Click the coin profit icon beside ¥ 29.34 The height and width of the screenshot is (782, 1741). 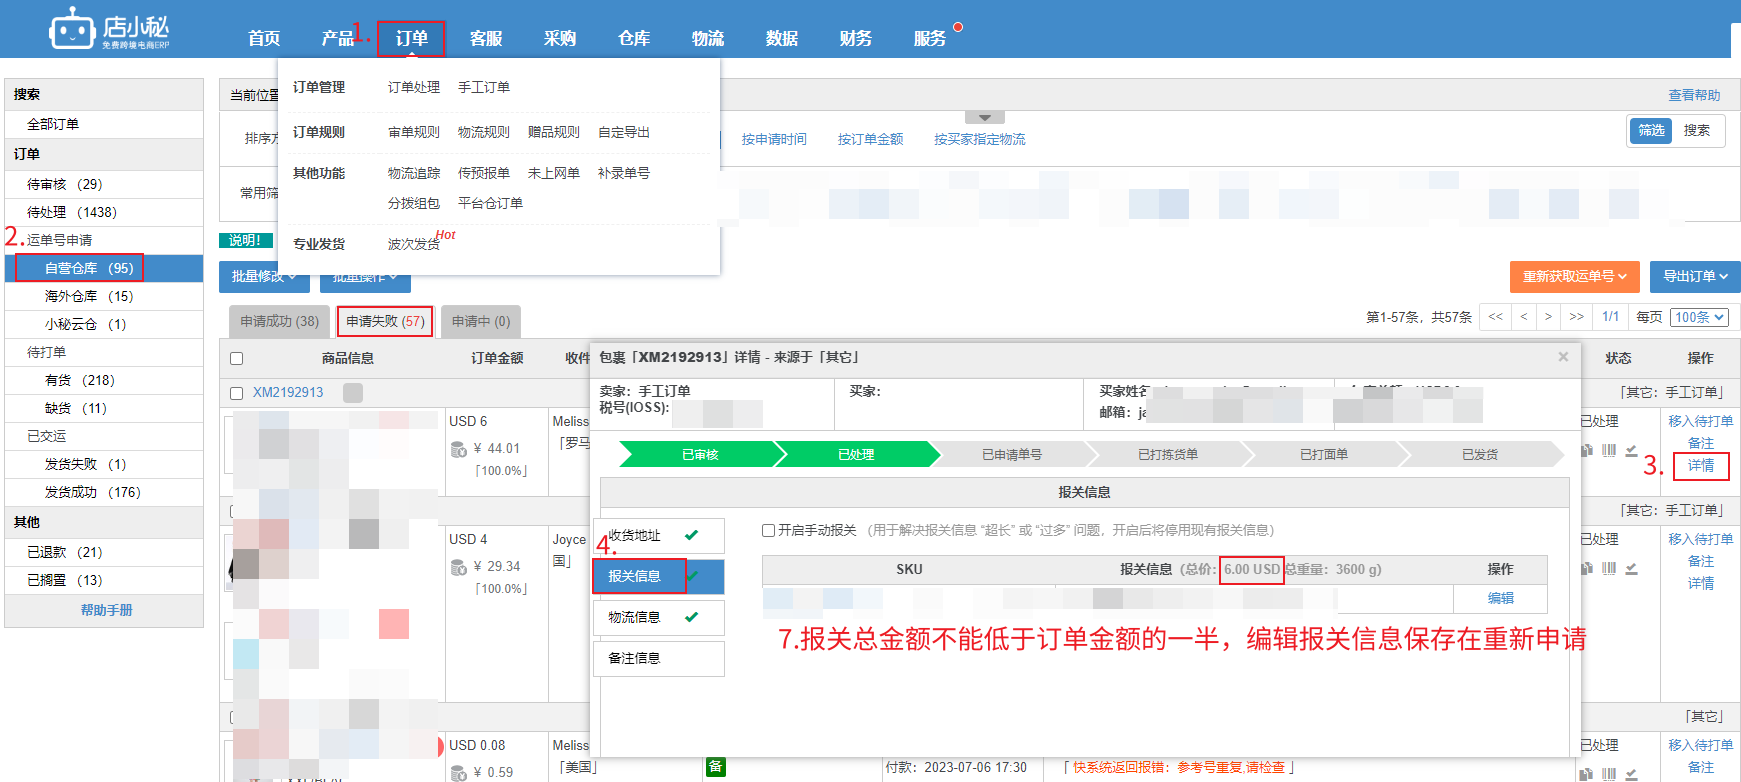tap(459, 567)
